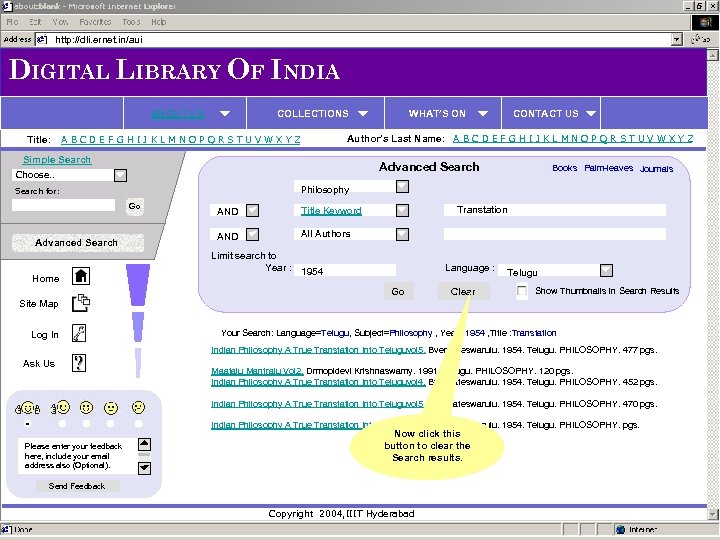Expand the Simple Search Choose dropdown
Viewport: 720px width, 540px height.
[x=120, y=175]
